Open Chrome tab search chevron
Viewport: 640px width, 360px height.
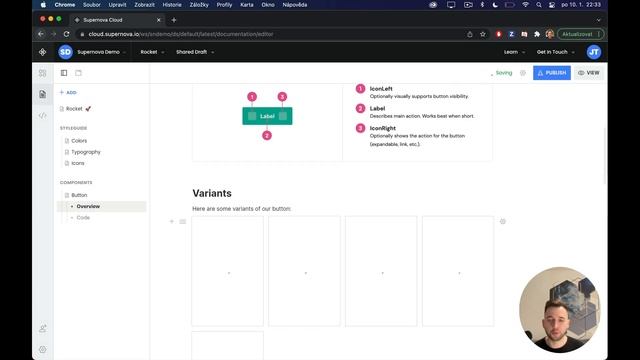pos(598,20)
